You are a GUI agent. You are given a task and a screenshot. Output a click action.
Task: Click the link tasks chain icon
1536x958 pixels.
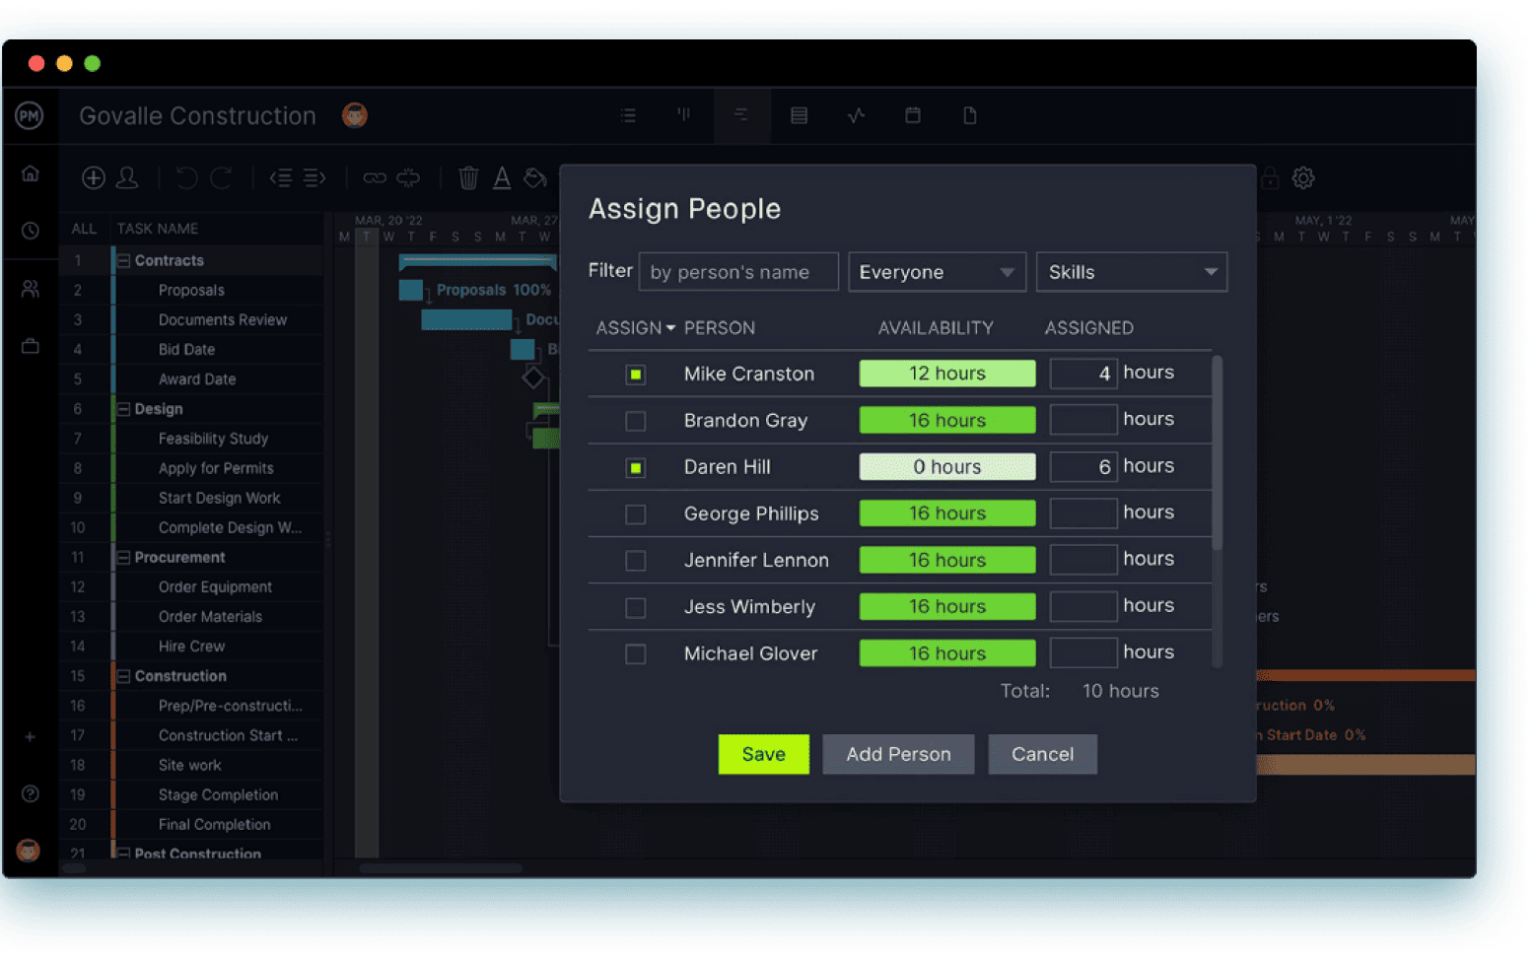374,178
